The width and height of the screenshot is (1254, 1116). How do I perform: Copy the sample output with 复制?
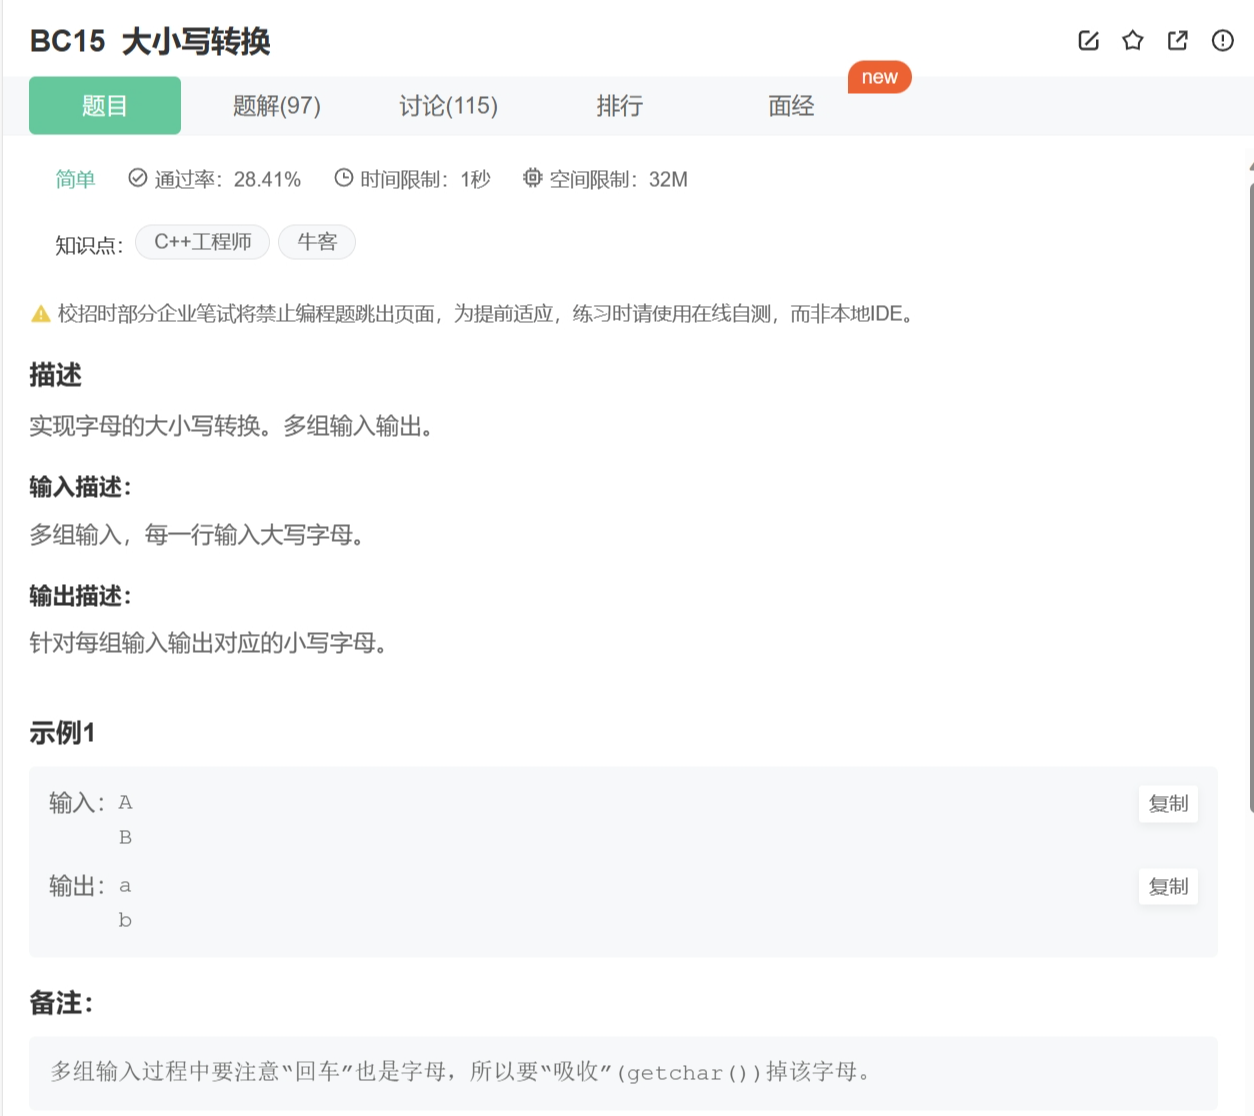(x=1167, y=886)
